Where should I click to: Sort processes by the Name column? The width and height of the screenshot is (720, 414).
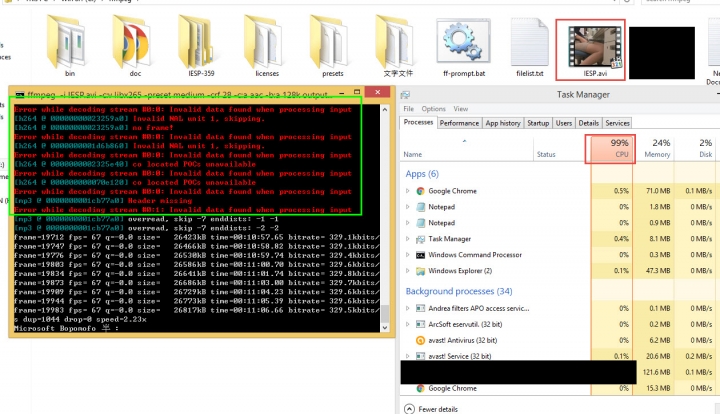[466, 149]
